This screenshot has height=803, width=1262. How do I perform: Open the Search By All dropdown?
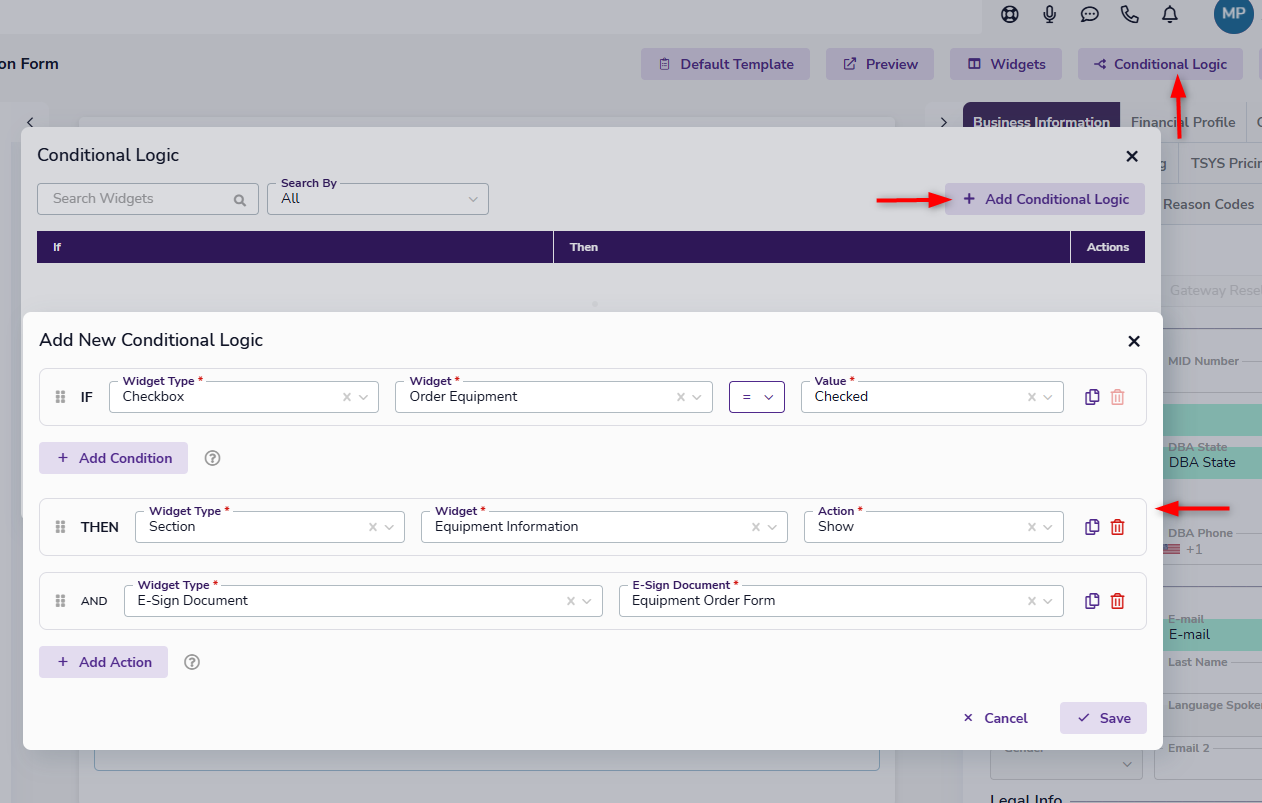point(378,199)
